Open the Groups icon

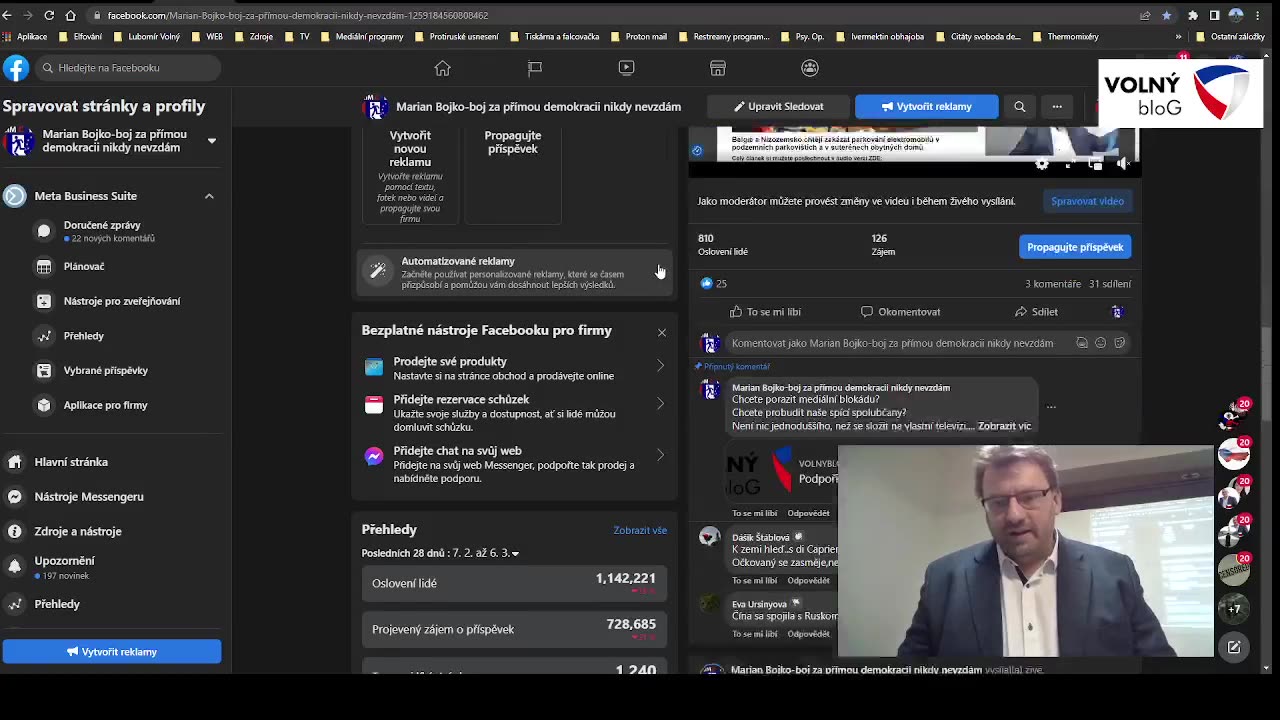[810, 68]
